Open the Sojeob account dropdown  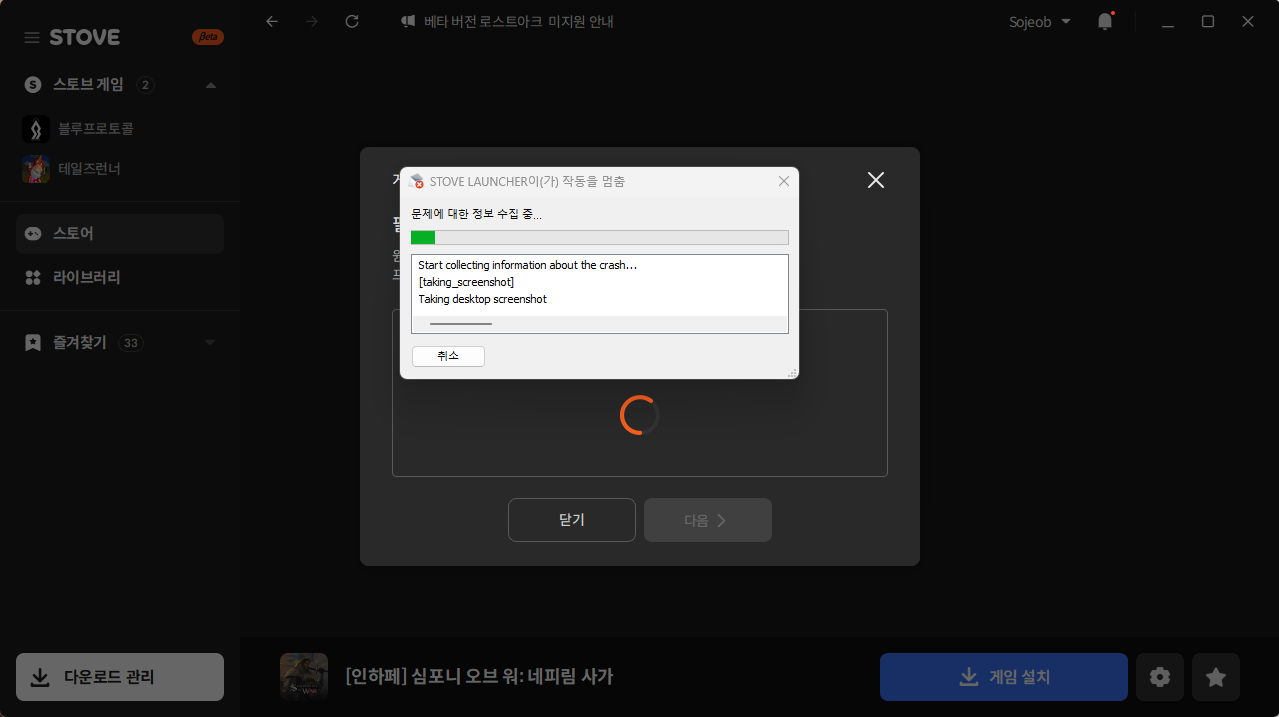tap(1039, 21)
